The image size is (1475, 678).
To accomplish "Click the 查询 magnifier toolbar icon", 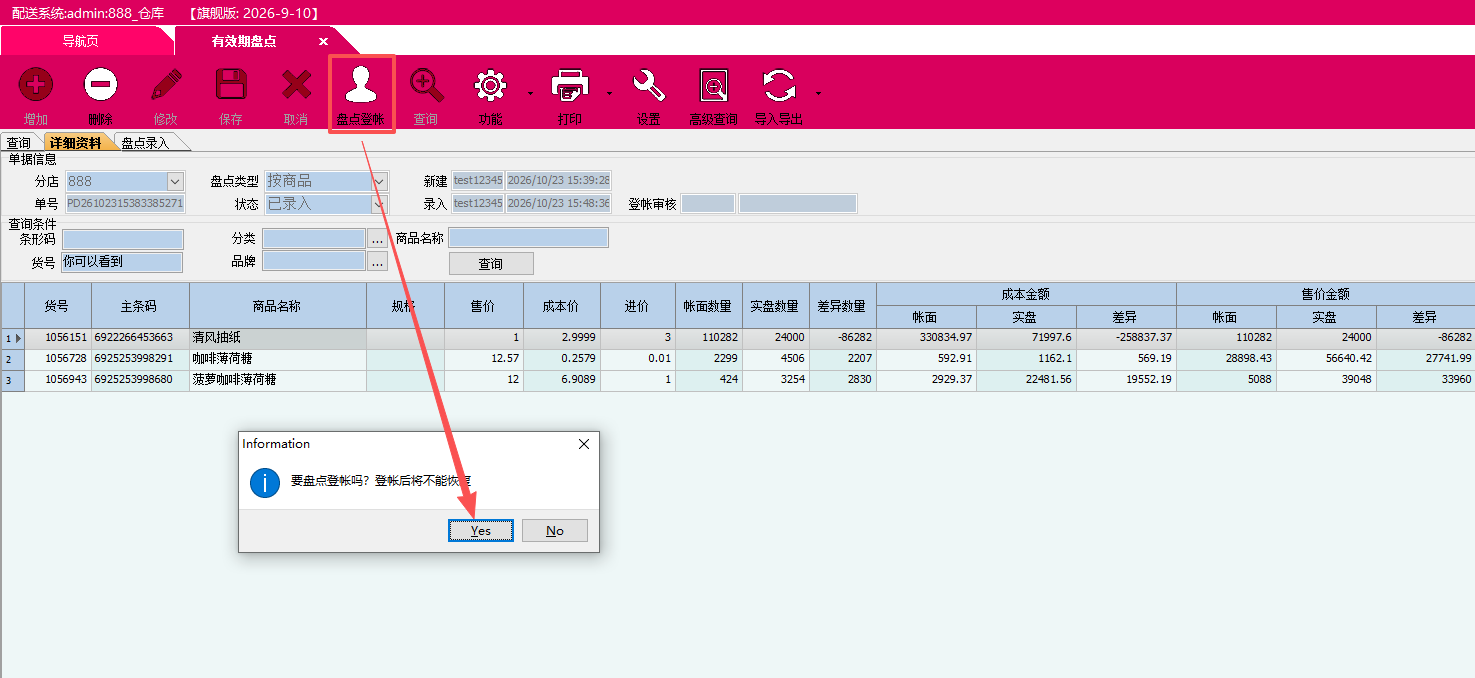I will (x=426, y=85).
